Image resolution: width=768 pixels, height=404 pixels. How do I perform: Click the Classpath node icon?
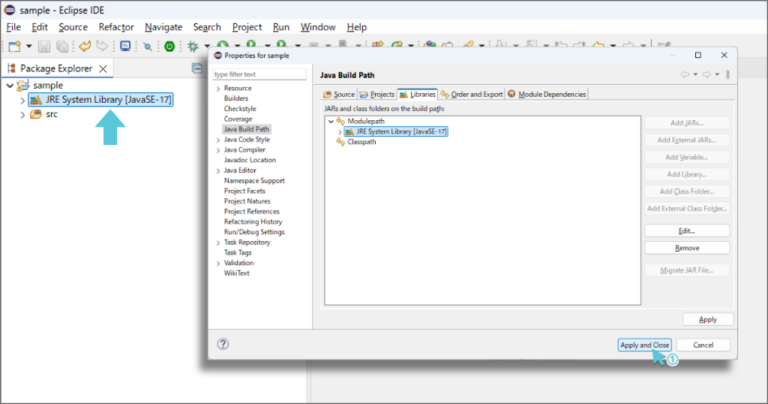[341, 142]
